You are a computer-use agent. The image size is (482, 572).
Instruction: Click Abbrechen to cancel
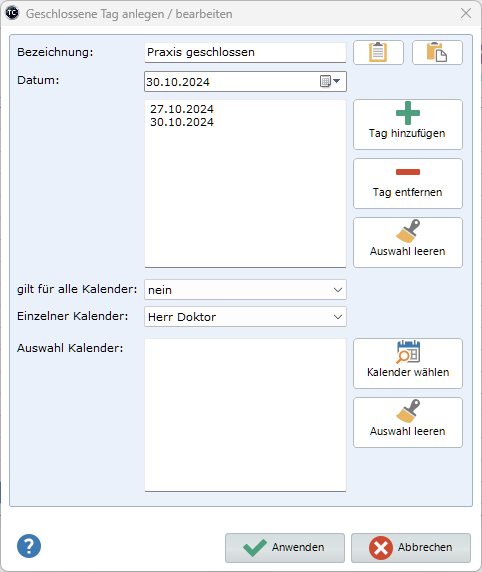click(x=411, y=548)
